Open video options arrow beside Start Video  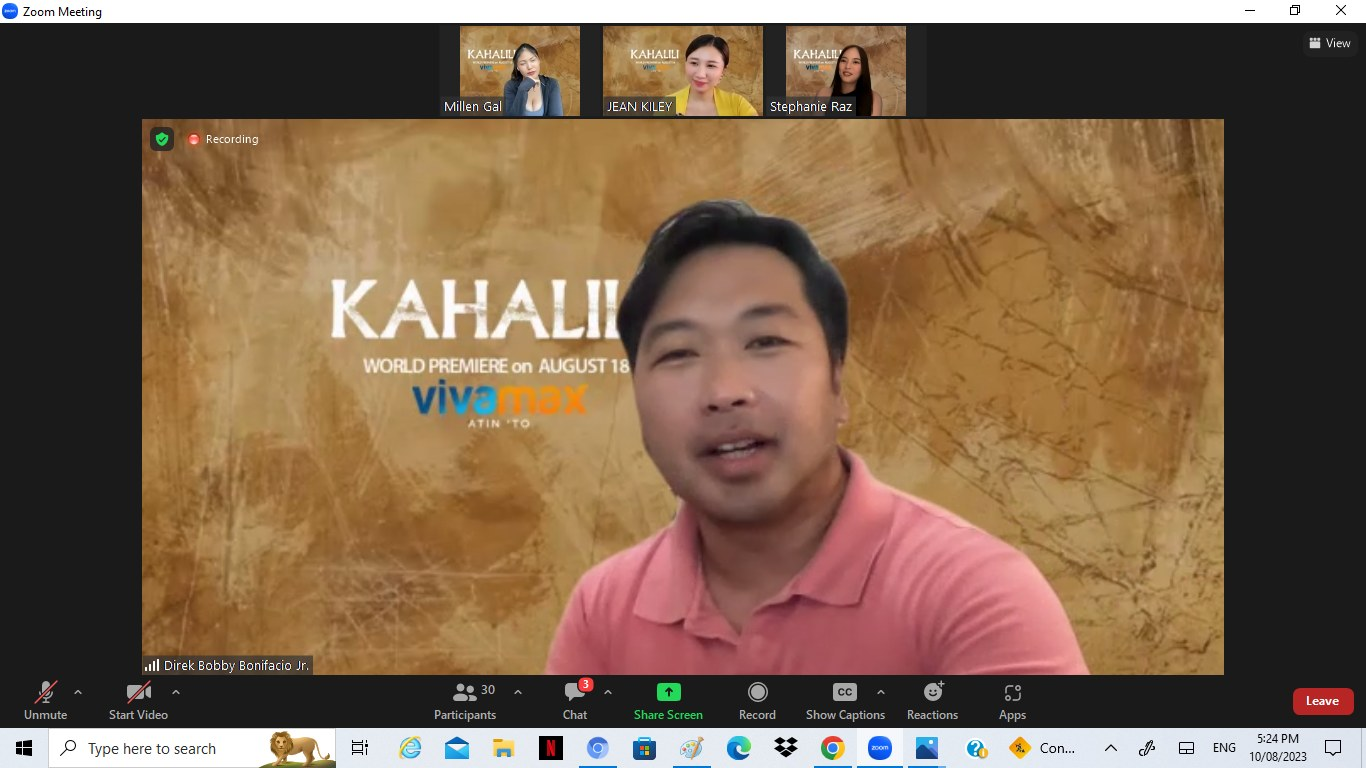(176, 692)
